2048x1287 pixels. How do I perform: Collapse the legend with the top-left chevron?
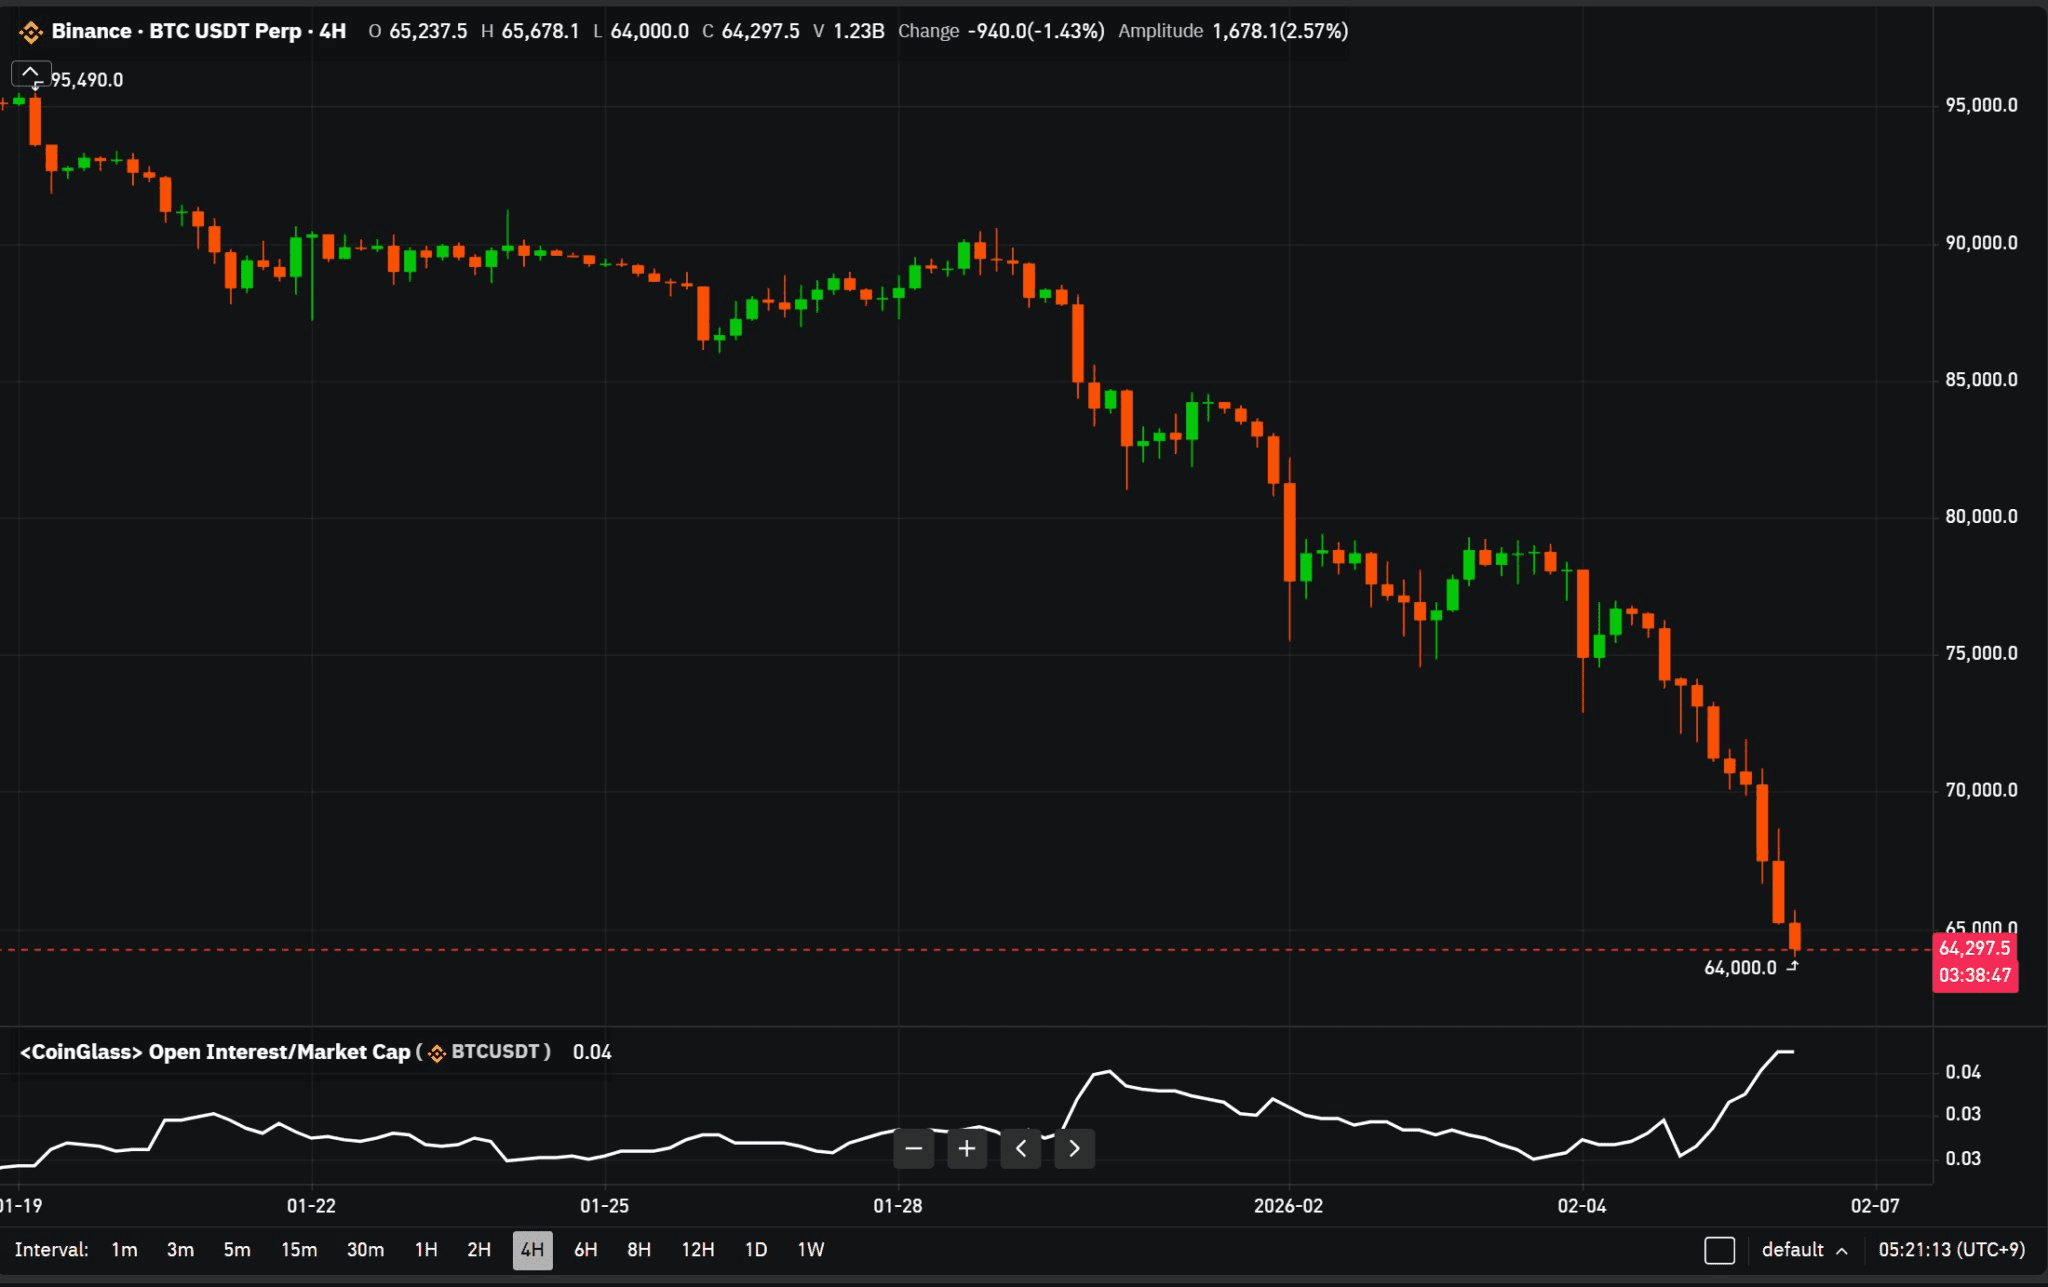click(x=30, y=73)
